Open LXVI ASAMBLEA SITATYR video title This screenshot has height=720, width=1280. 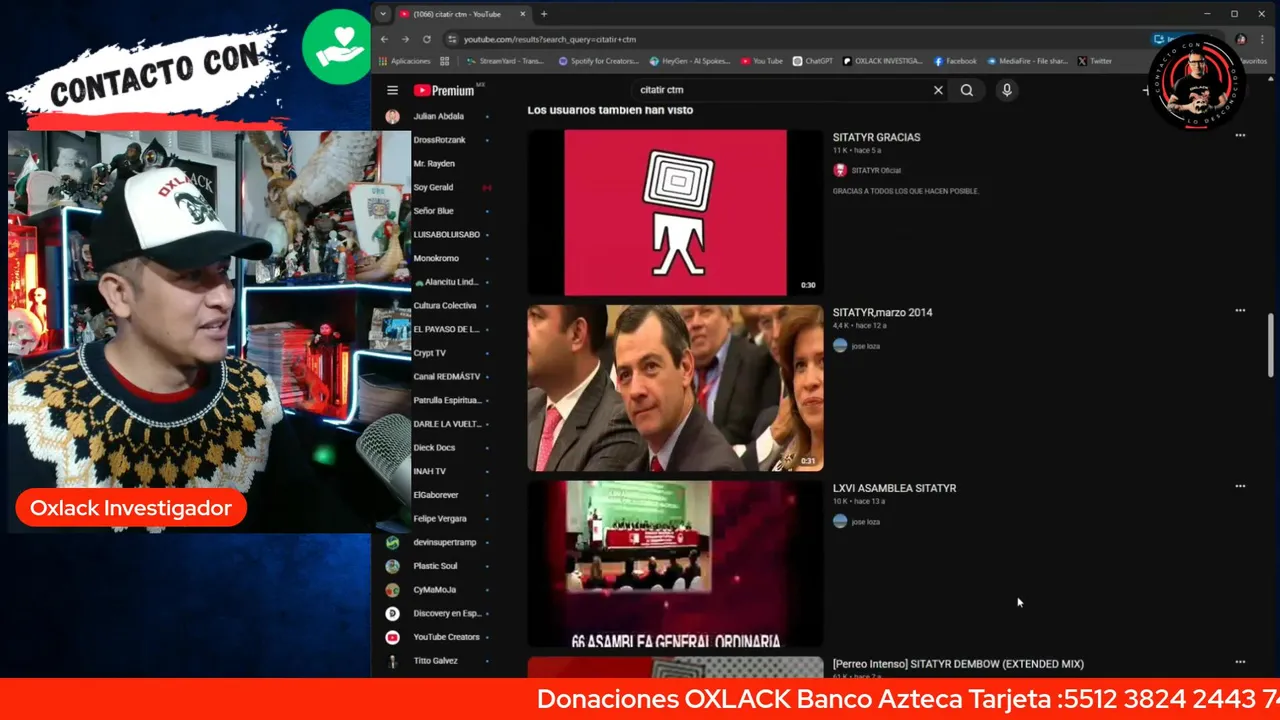pos(894,488)
